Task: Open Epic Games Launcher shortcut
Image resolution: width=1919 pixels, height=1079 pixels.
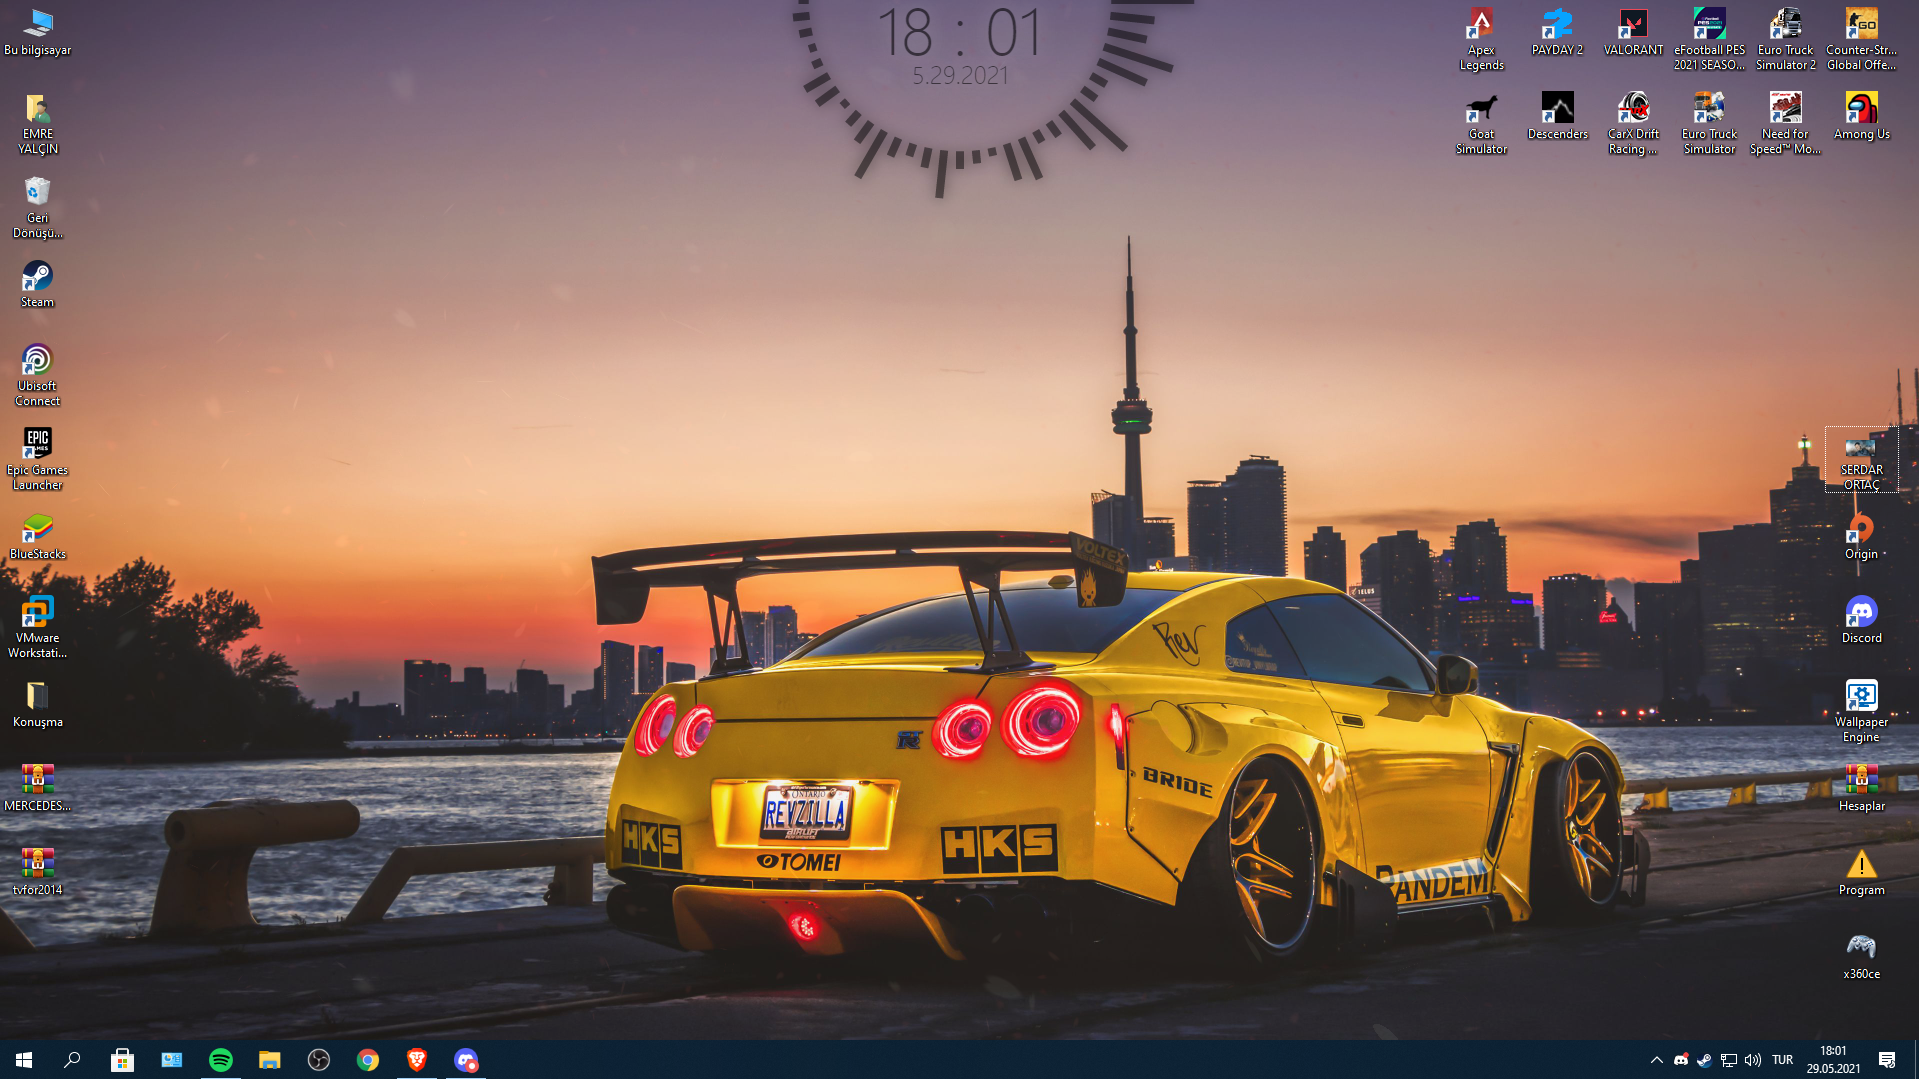Action: [x=37, y=460]
